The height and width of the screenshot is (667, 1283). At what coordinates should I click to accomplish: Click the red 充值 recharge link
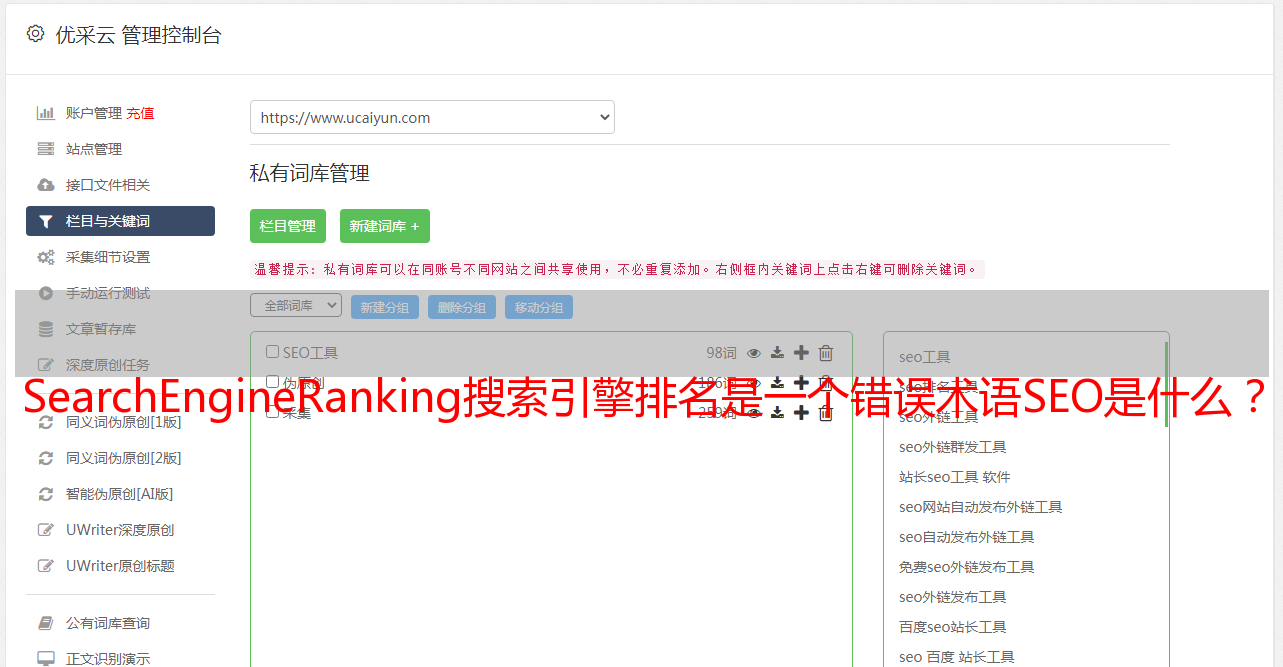click(140, 113)
